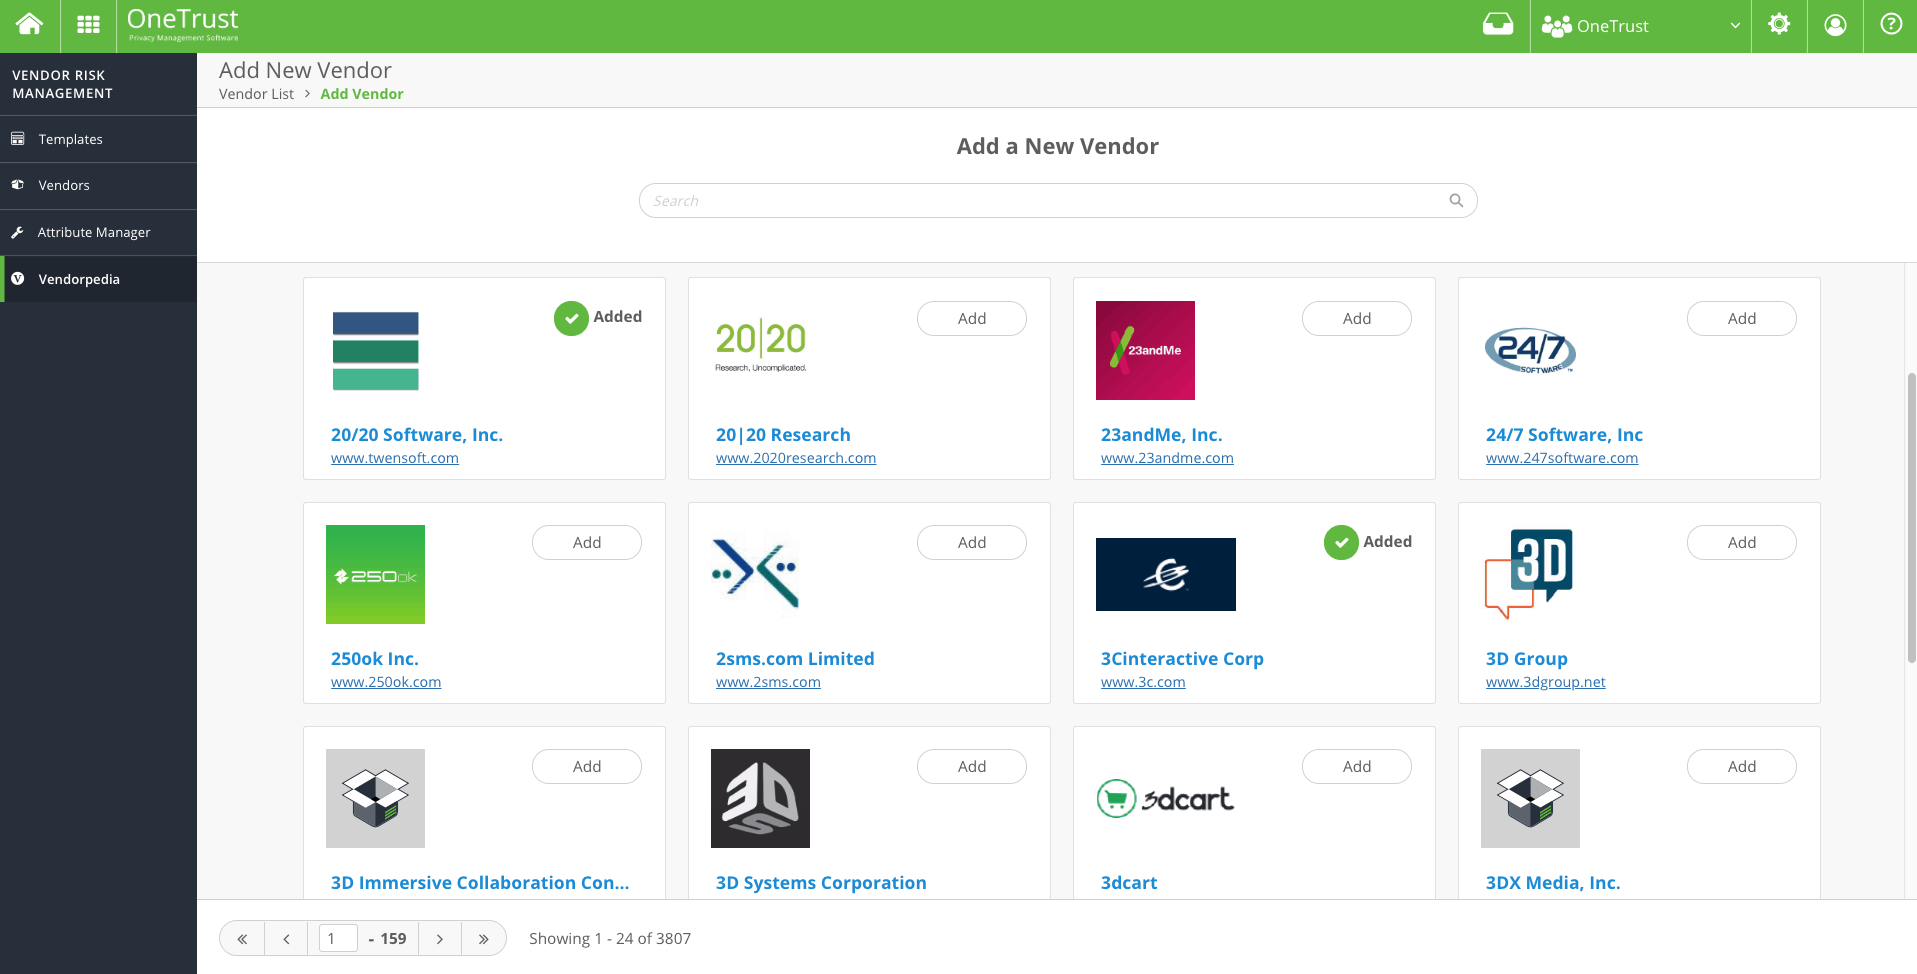Click the 250ok green logo

pos(375,574)
